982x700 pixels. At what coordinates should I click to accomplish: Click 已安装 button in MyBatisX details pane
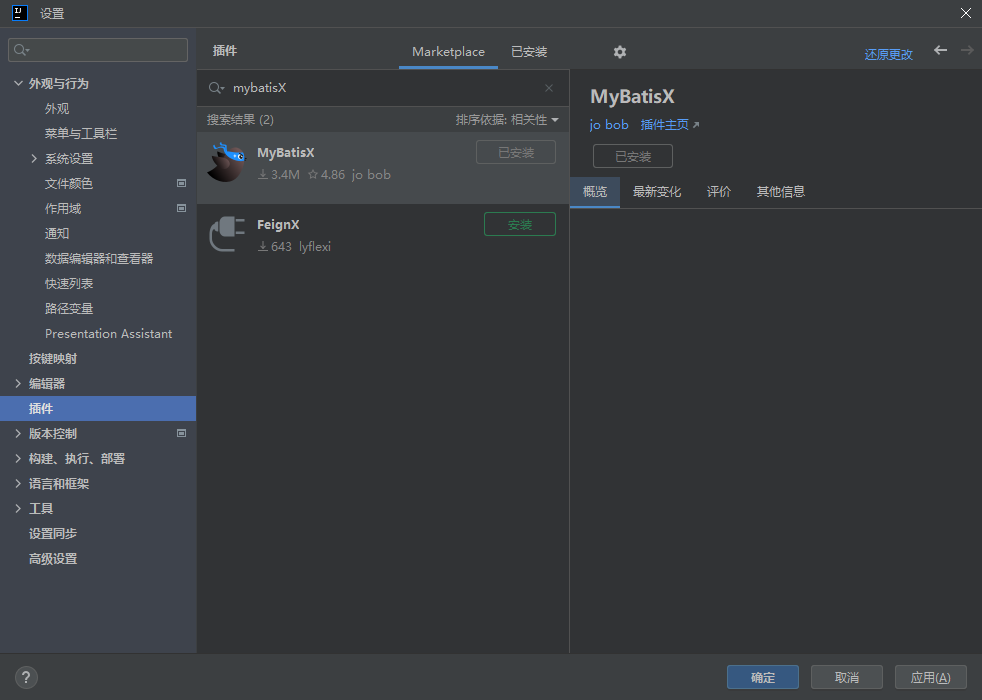click(x=633, y=156)
